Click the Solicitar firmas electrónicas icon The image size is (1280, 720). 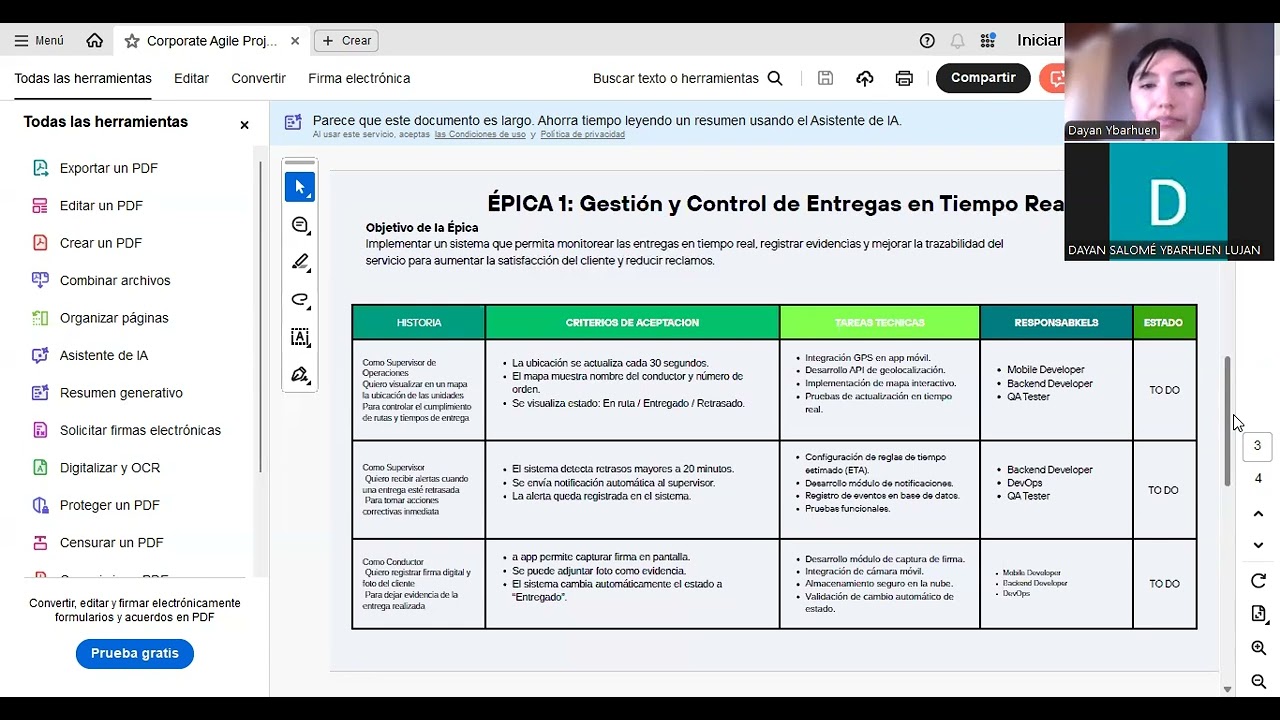[40, 430]
